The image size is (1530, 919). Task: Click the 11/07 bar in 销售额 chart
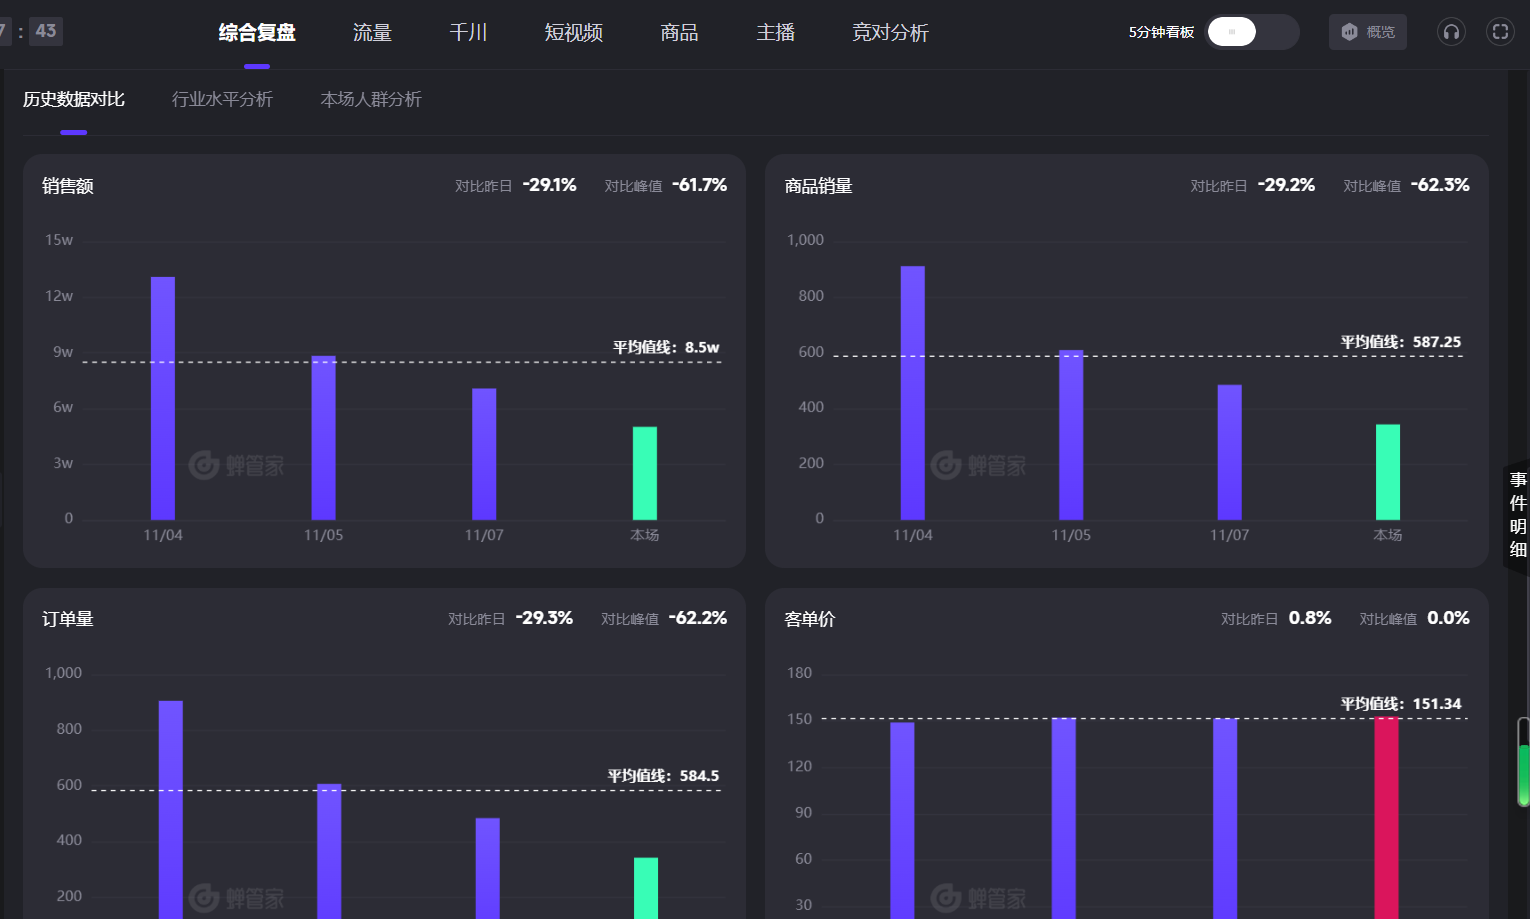[x=484, y=454]
